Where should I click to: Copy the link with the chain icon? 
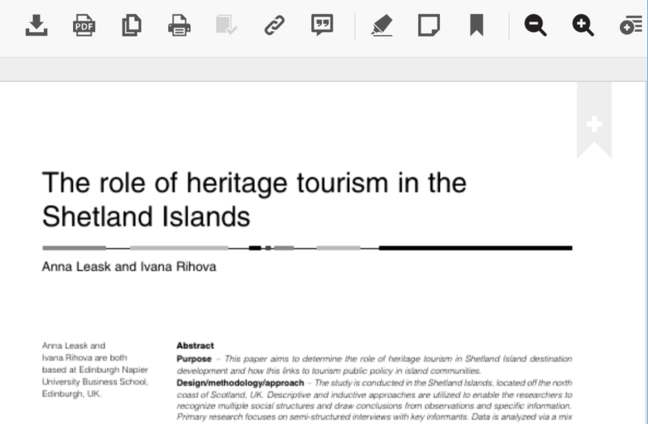[274, 25]
